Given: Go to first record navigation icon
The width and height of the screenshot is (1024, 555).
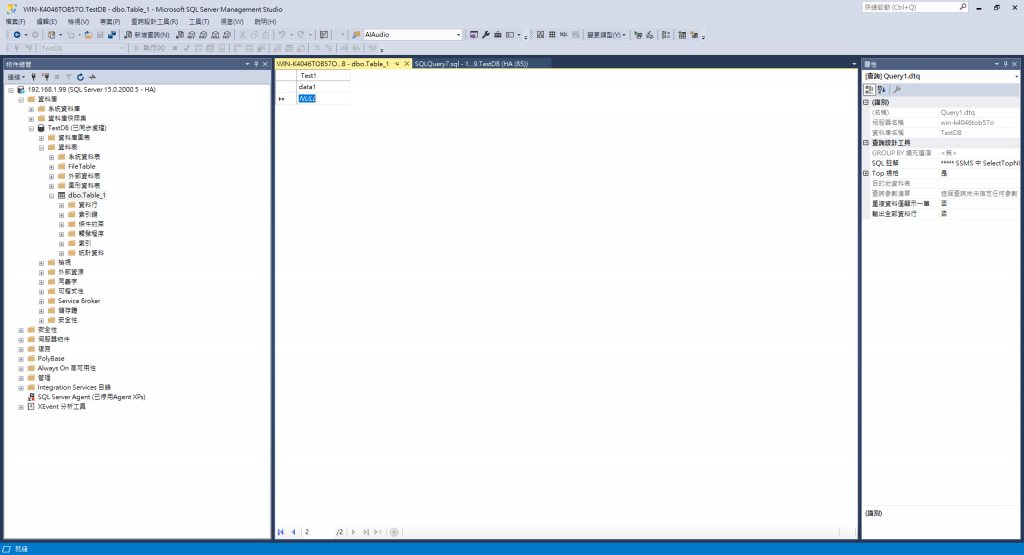Looking at the screenshot, I should [281, 532].
